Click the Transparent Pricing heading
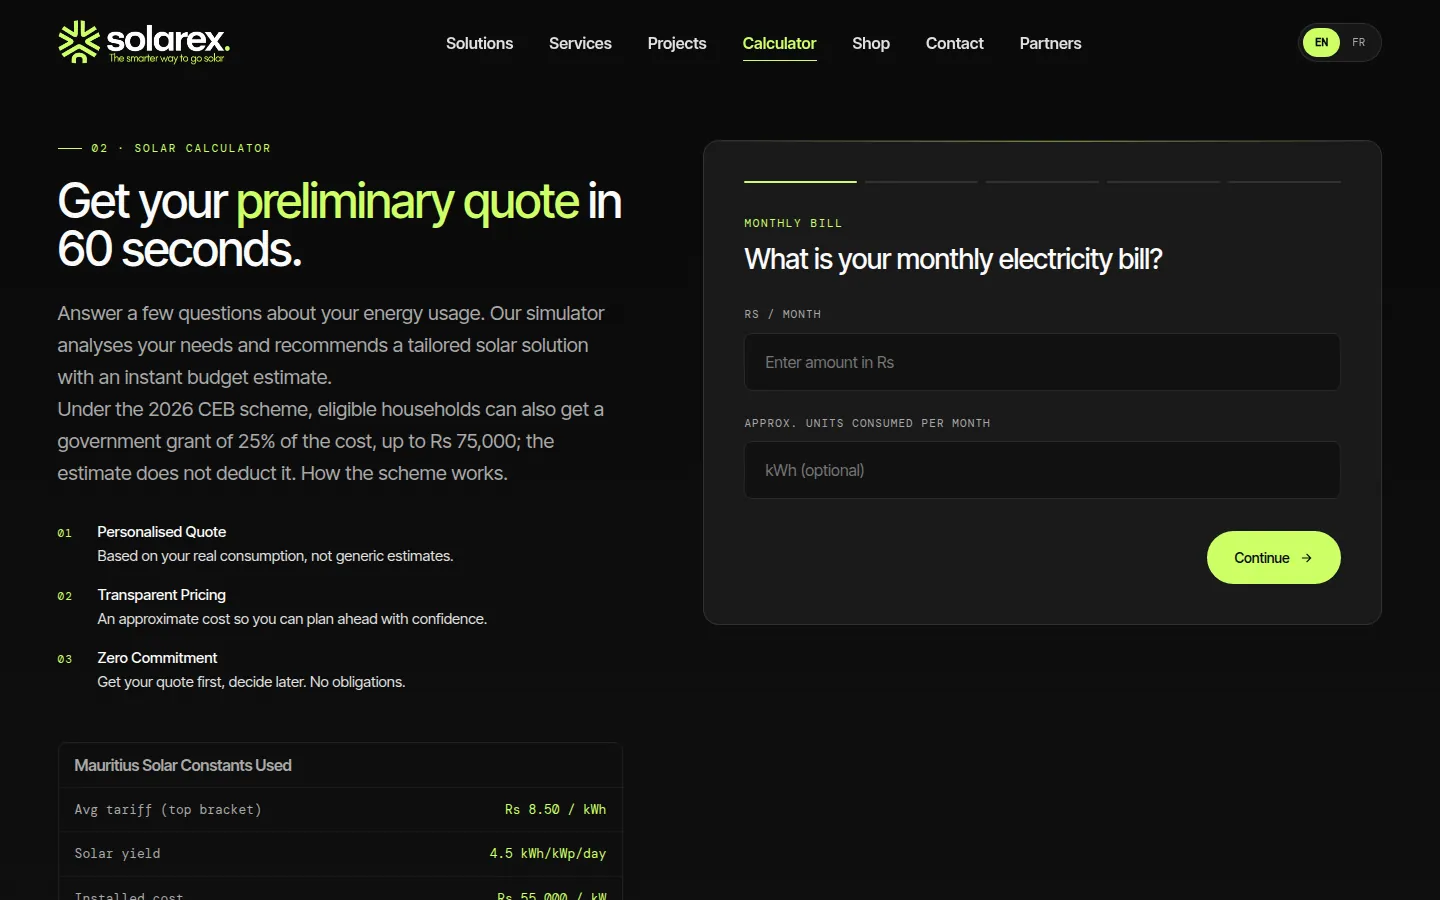1440x900 pixels. click(x=161, y=595)
